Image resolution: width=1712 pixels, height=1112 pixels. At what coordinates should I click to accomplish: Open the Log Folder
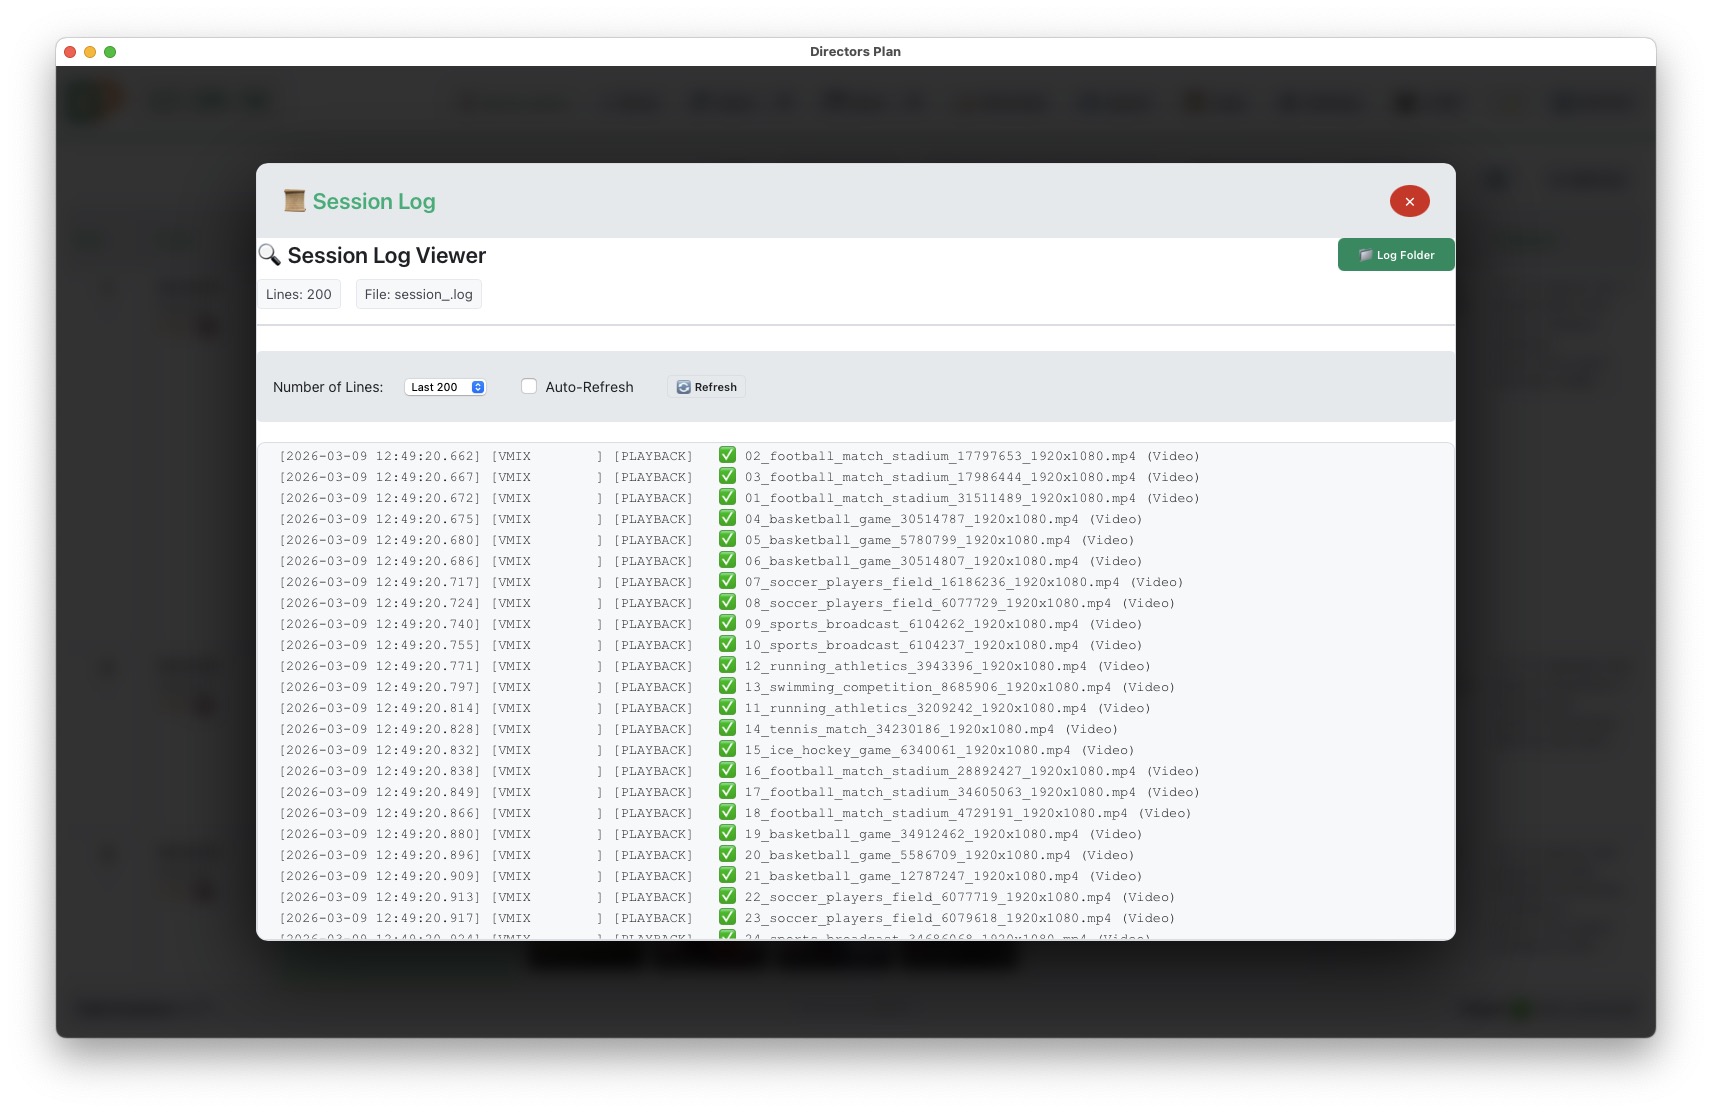(x=1396, y=255)
